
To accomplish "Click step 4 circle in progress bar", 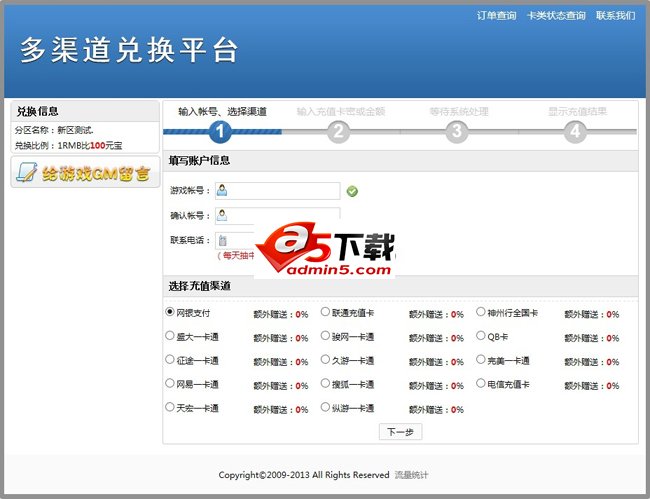I will tap(575, 131).
